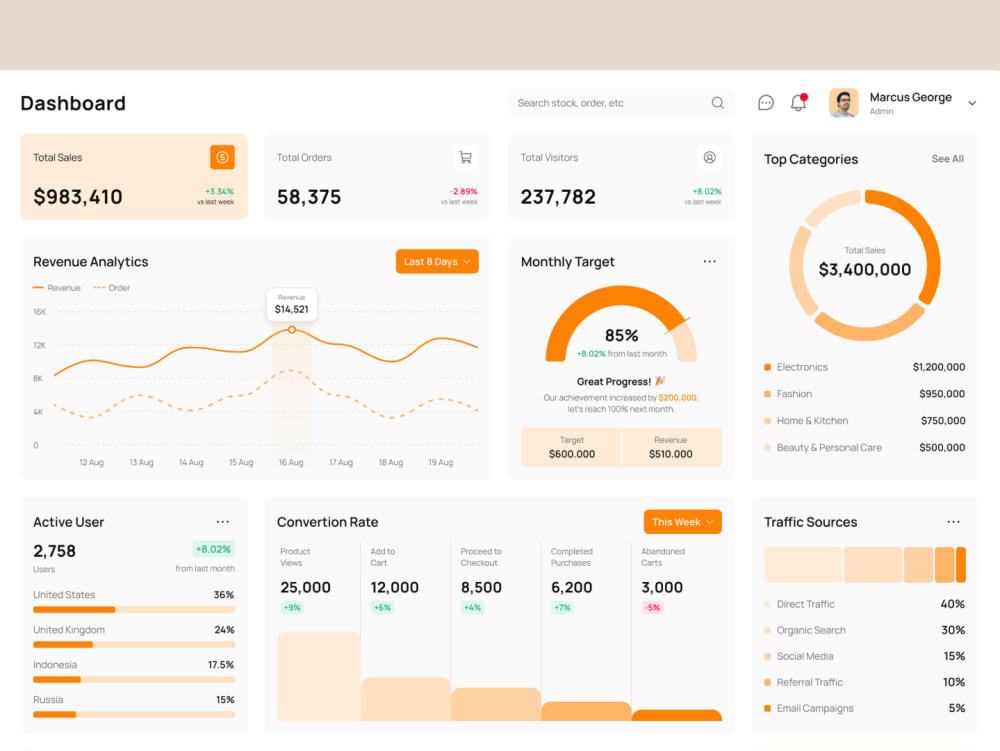1000x751 pixels.
Task: Open Monthly Target more options menu
Action: click(x=709, y=261)
